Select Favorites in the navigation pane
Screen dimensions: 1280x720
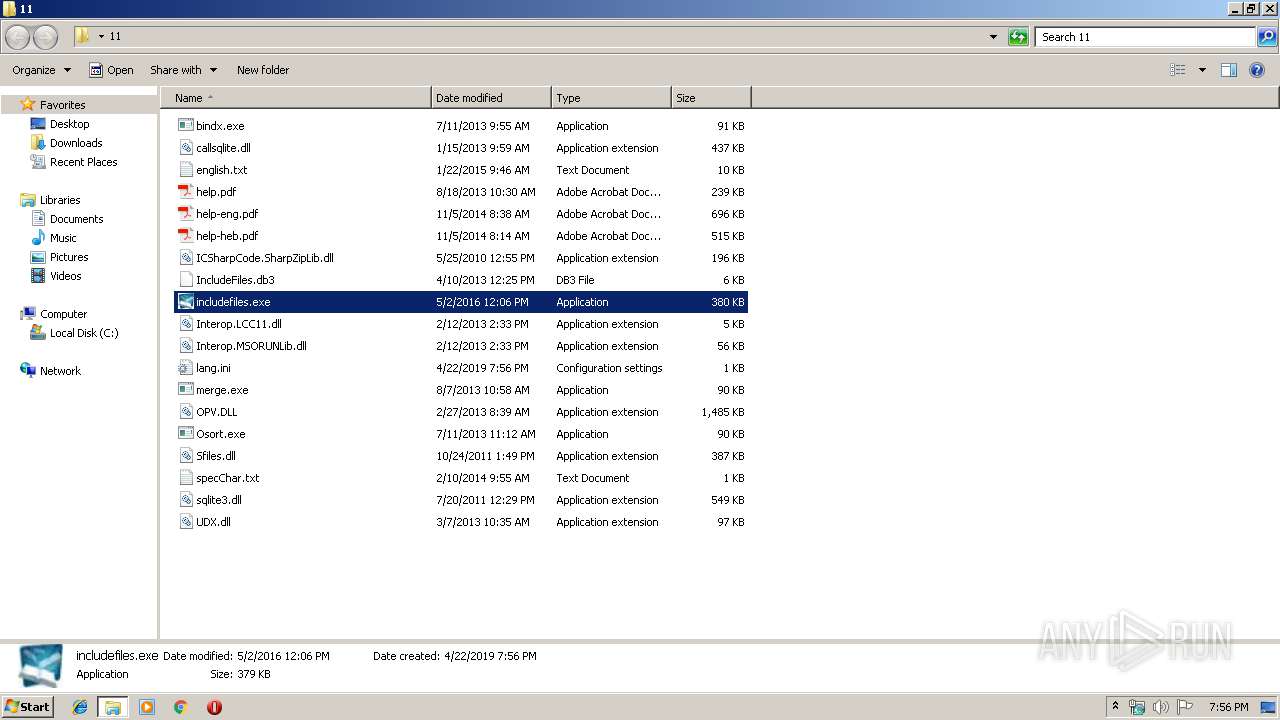point(62,105)
